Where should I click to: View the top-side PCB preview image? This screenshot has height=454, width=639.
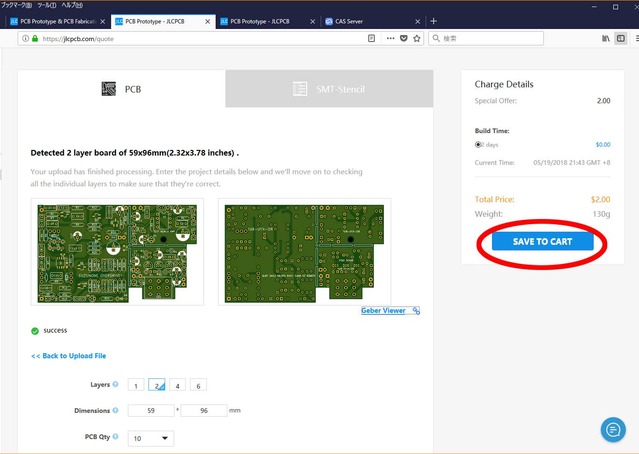tap(117, 252)
